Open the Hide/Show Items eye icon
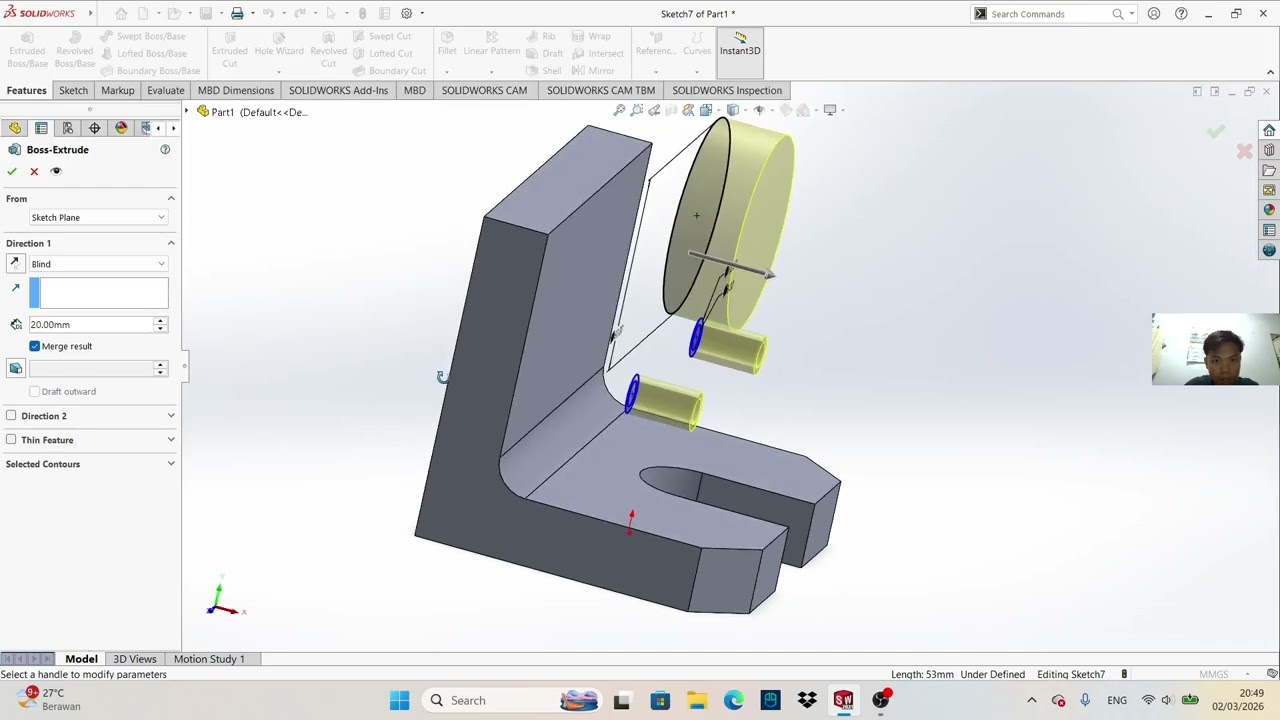 click(759, 110)
